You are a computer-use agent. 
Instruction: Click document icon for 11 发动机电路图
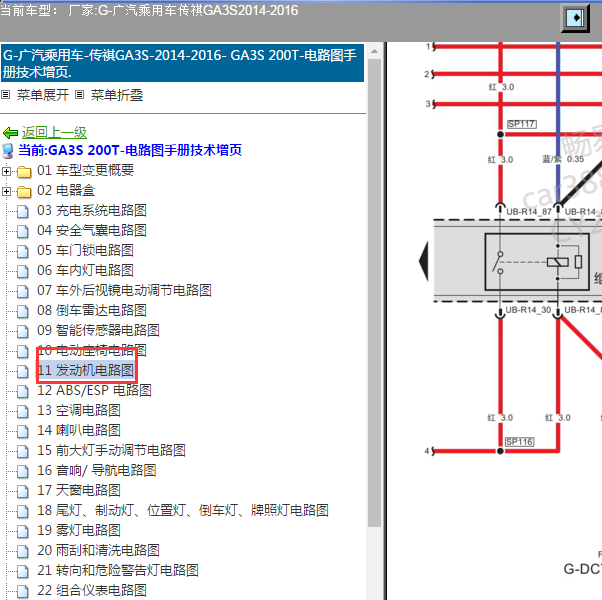(23, 371)
